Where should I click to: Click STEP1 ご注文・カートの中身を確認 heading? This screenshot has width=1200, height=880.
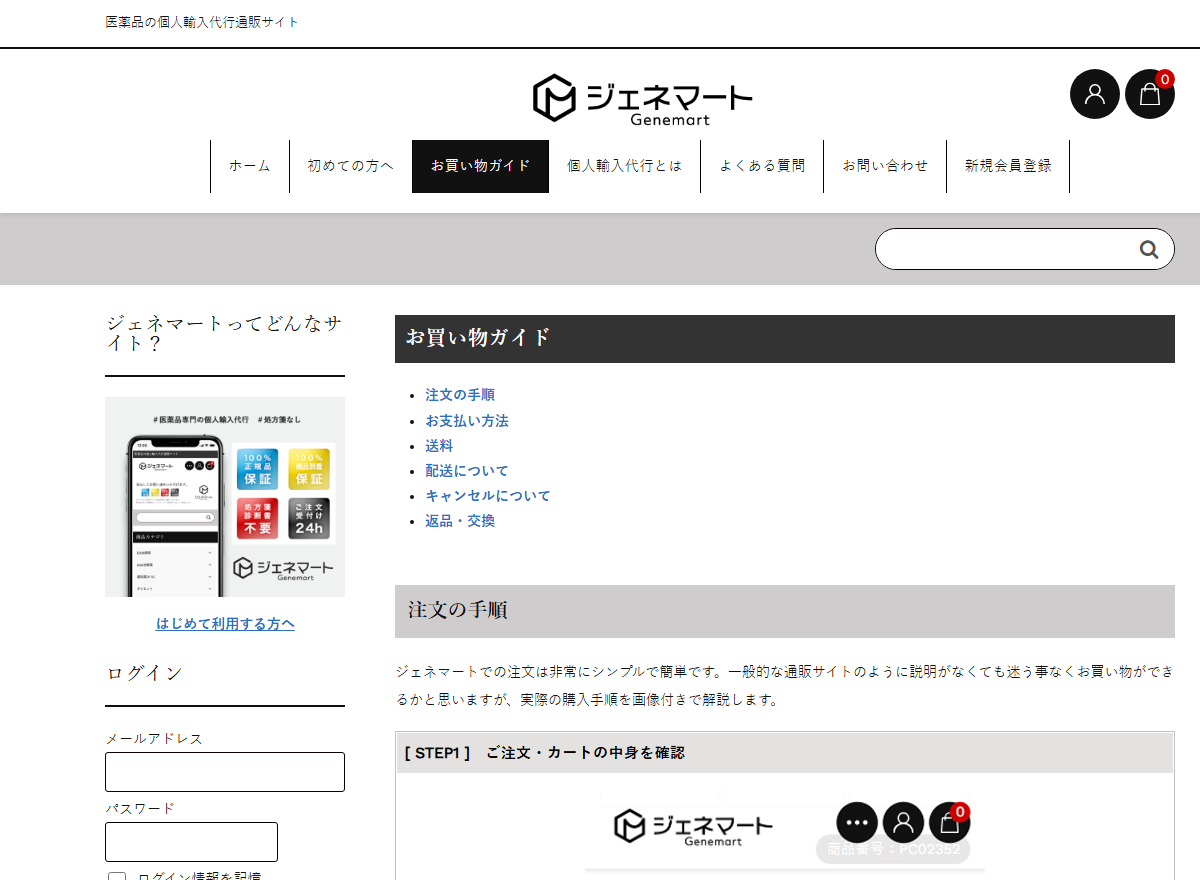pyautogui.click(x=785, y=753)
